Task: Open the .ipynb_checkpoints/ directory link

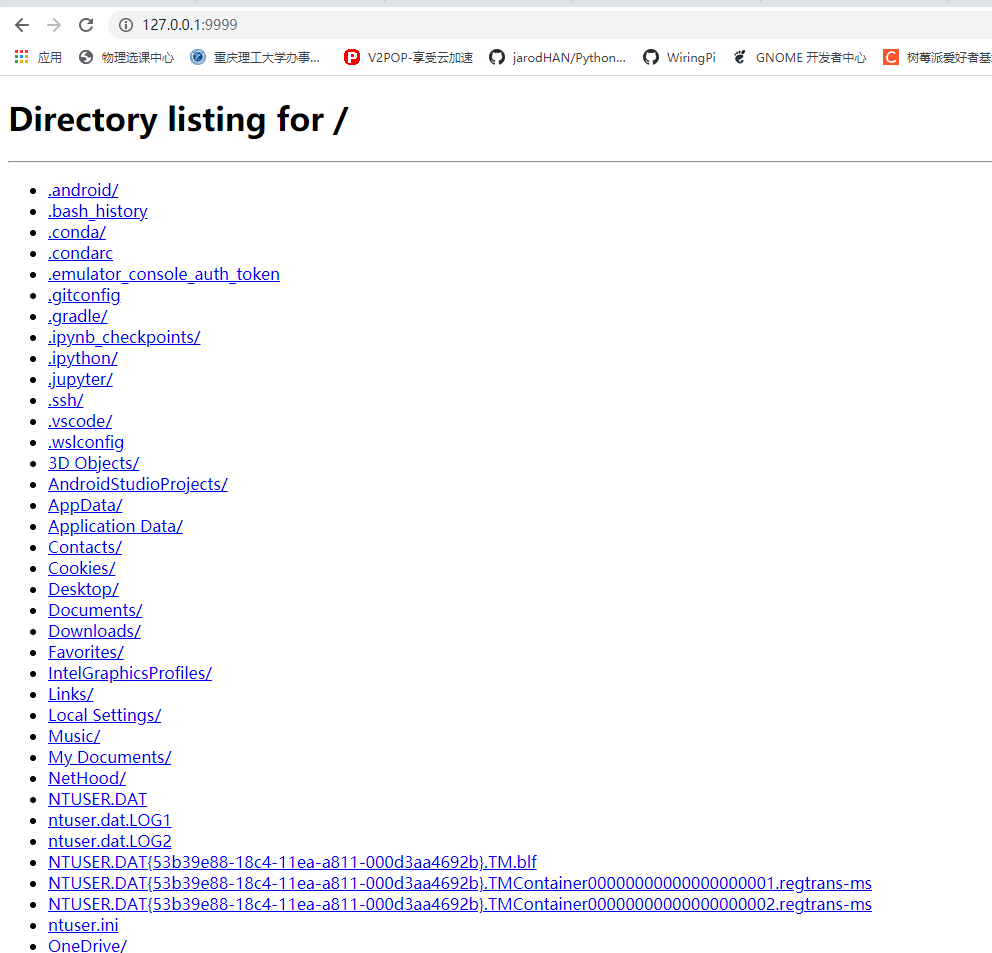Action: point(124,337)
